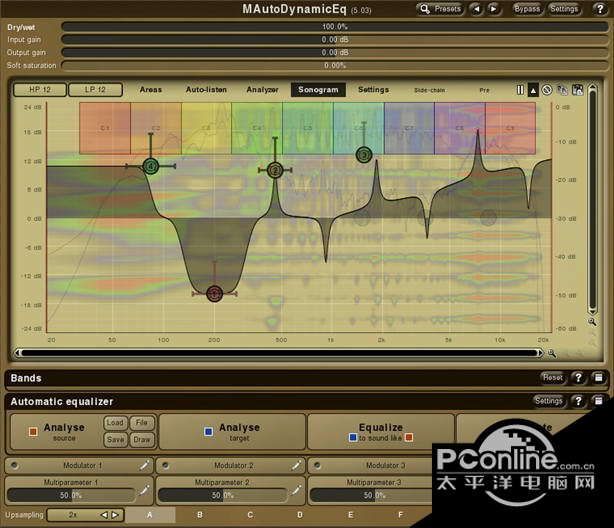Screen dimensions: 614x528
Task: Open help for Automatic equalizer
Action: click(x=578, y=401)
